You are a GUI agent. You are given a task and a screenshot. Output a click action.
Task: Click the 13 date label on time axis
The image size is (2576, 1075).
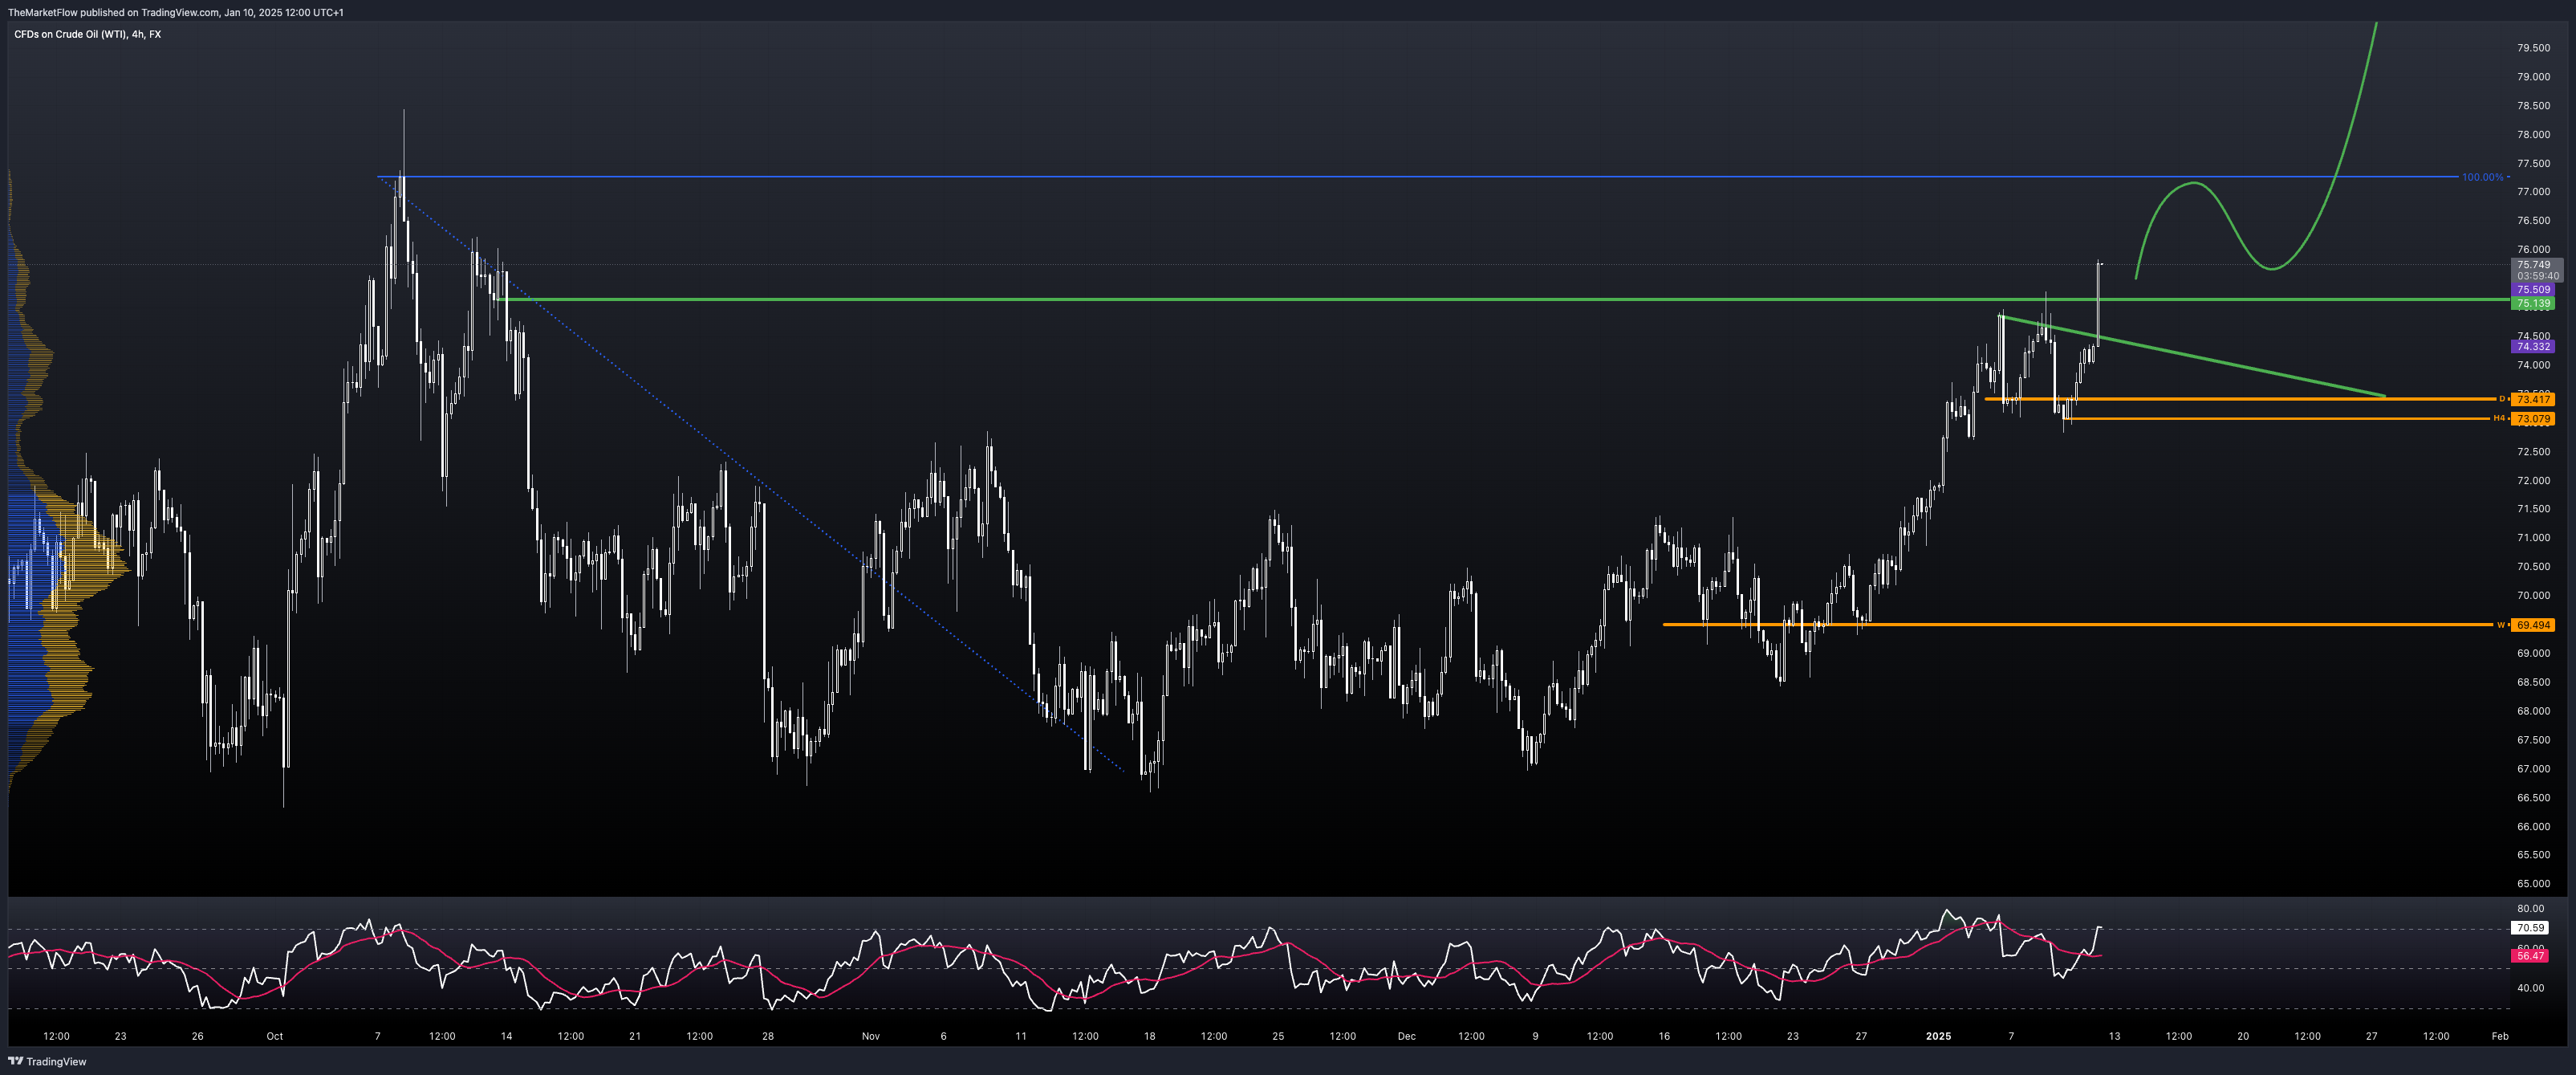click(x=2115, y=1036)
